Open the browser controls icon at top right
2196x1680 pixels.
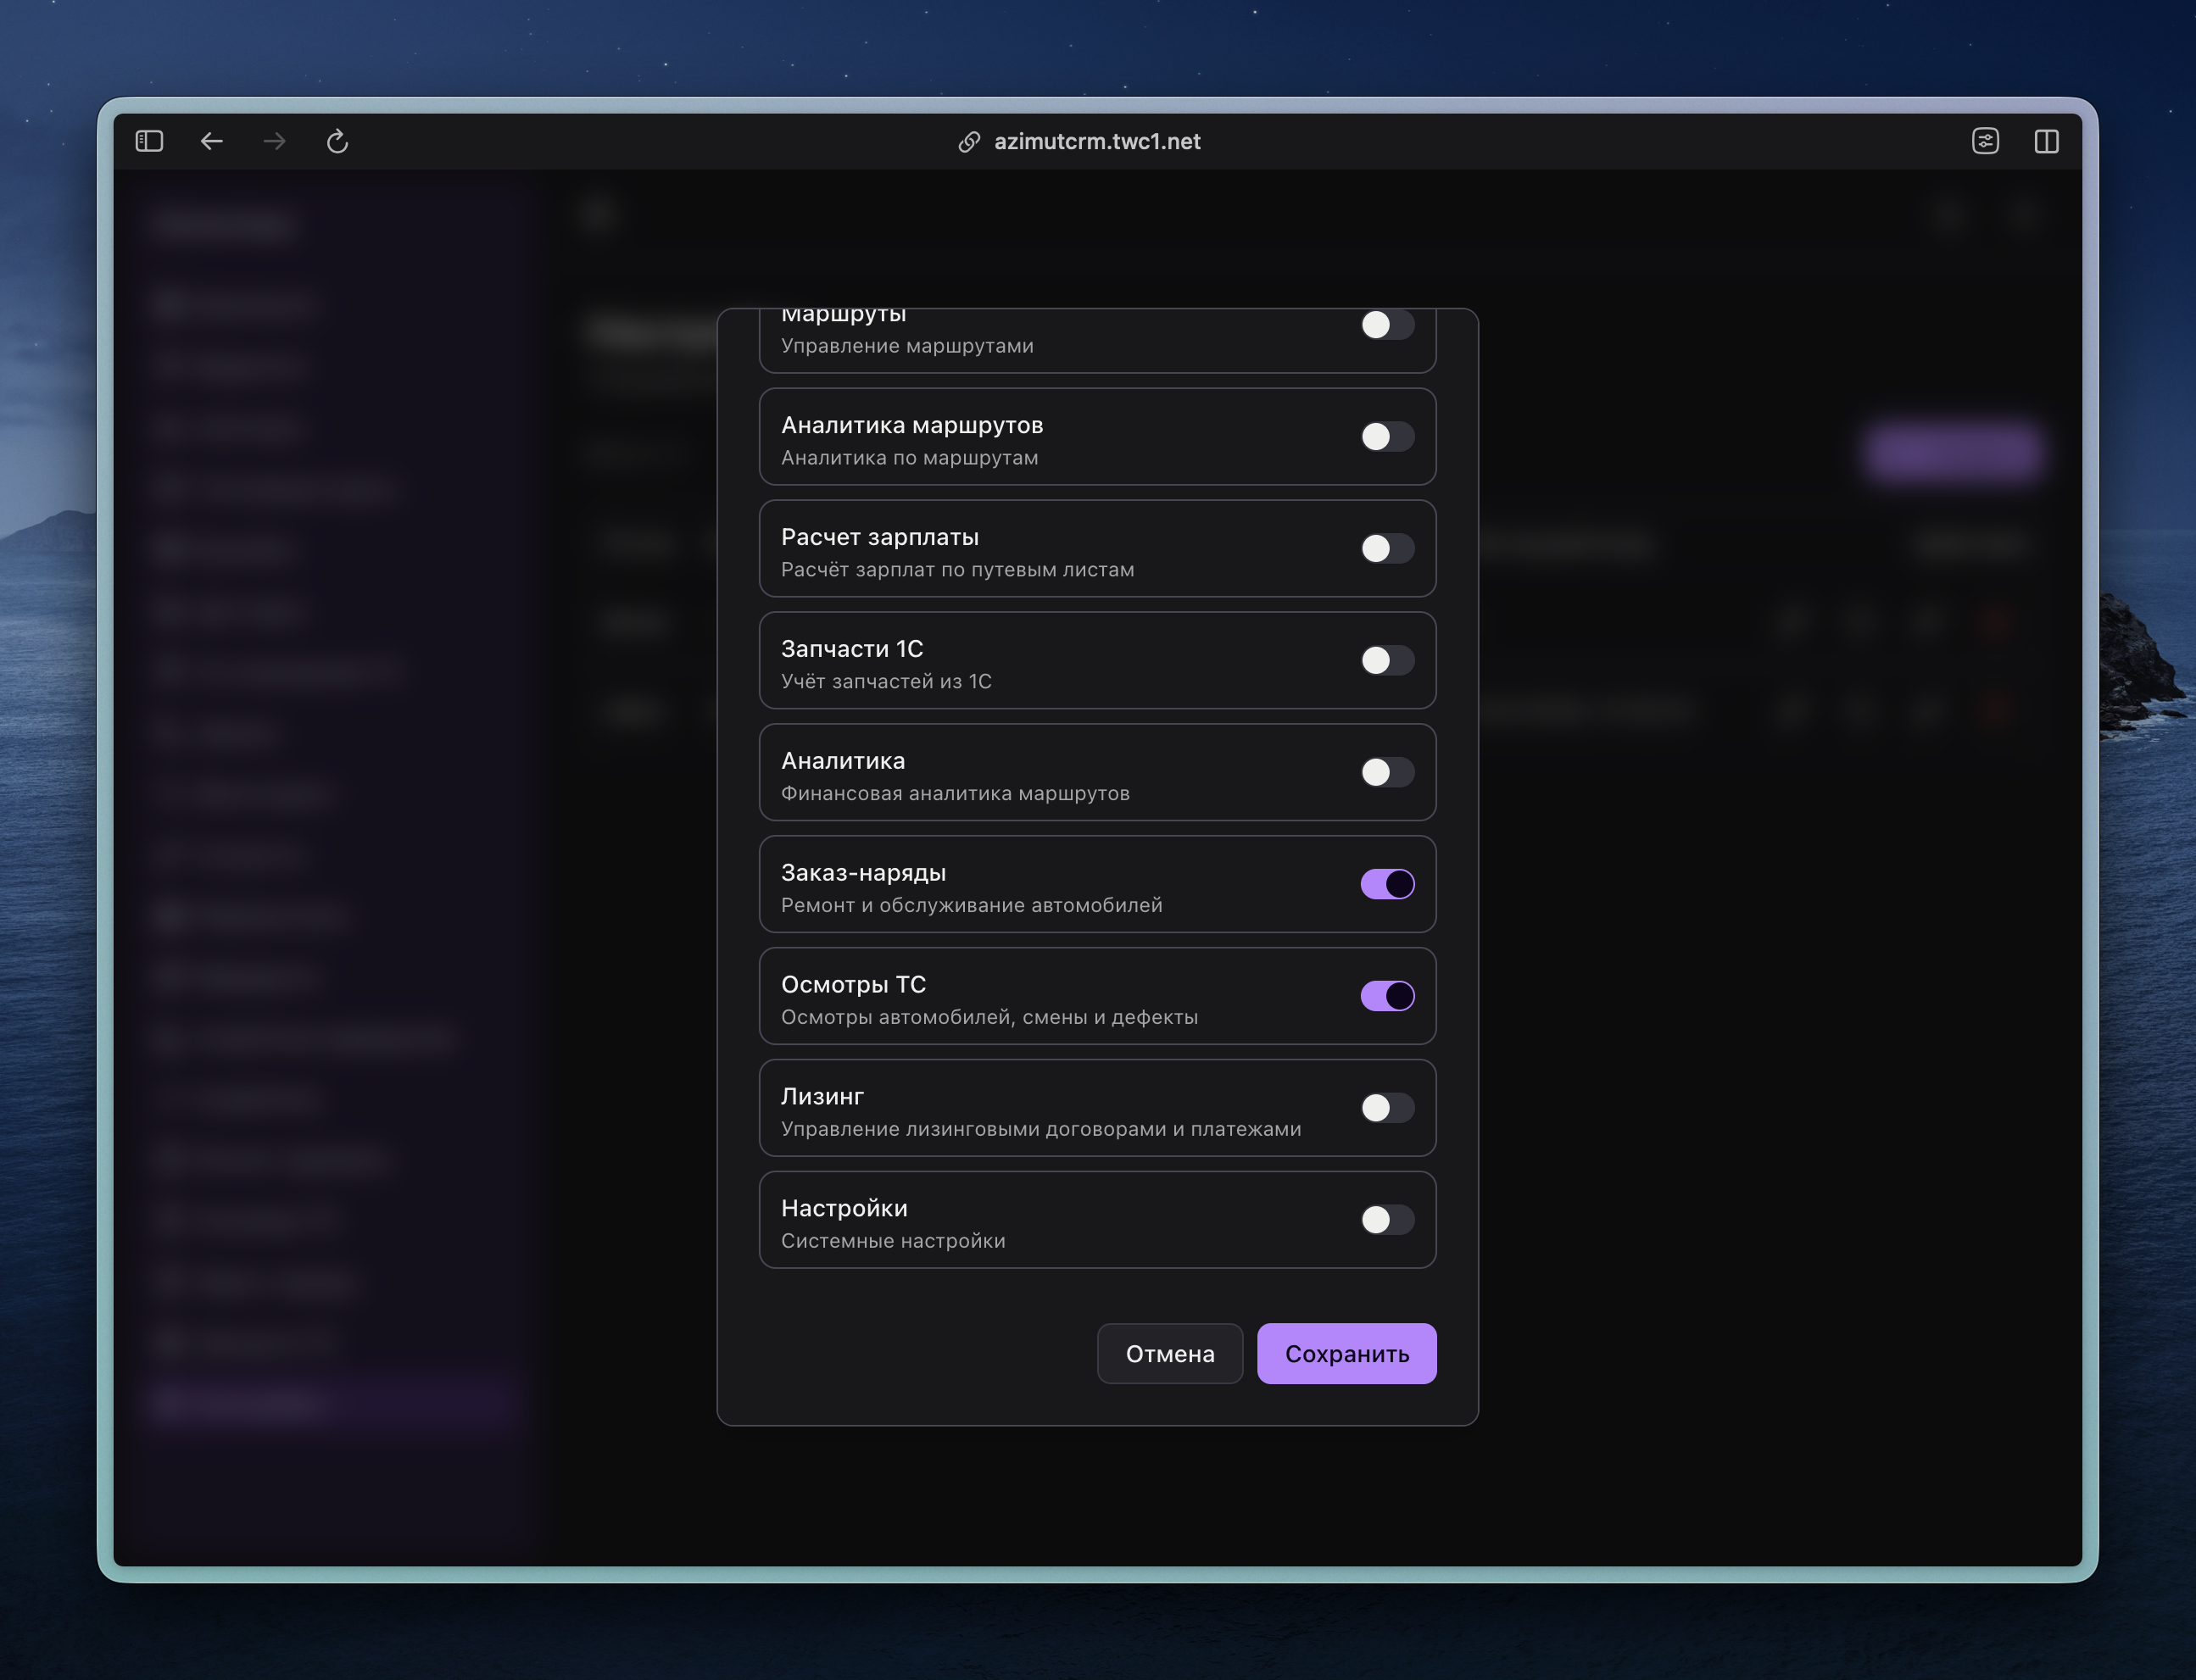click(x=1985, y=141)
